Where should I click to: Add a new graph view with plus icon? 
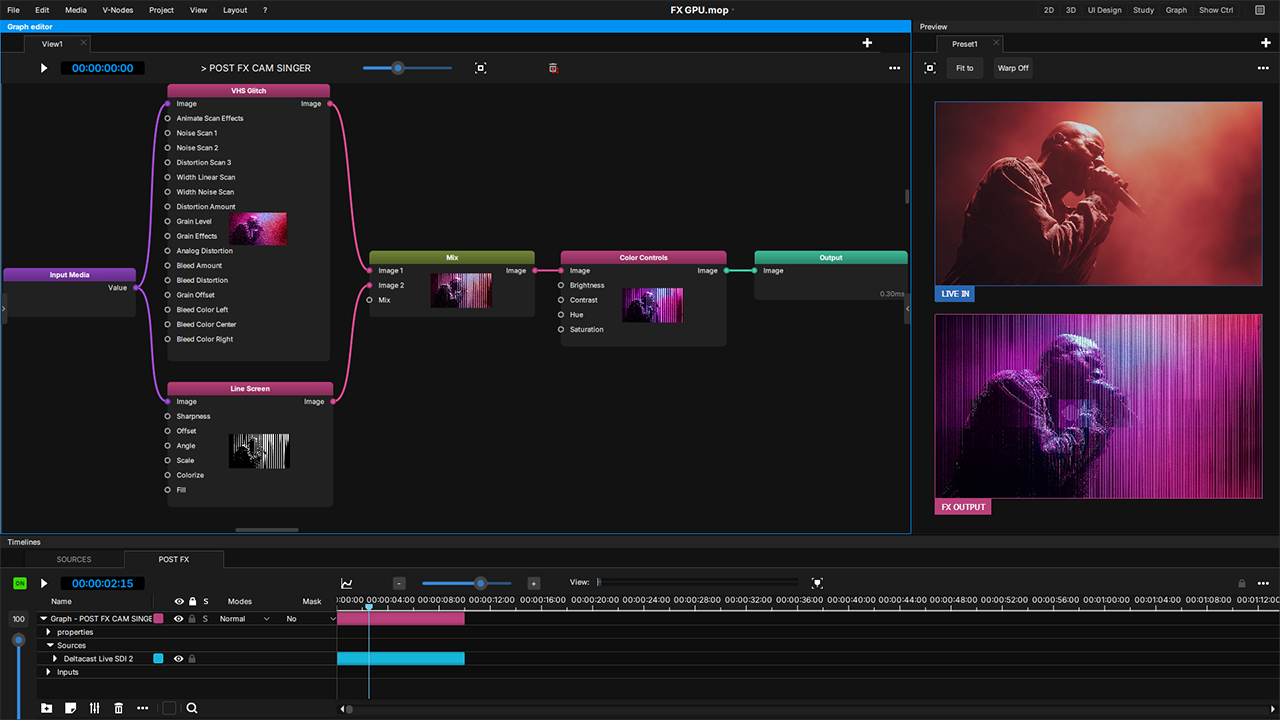[867, 43]
